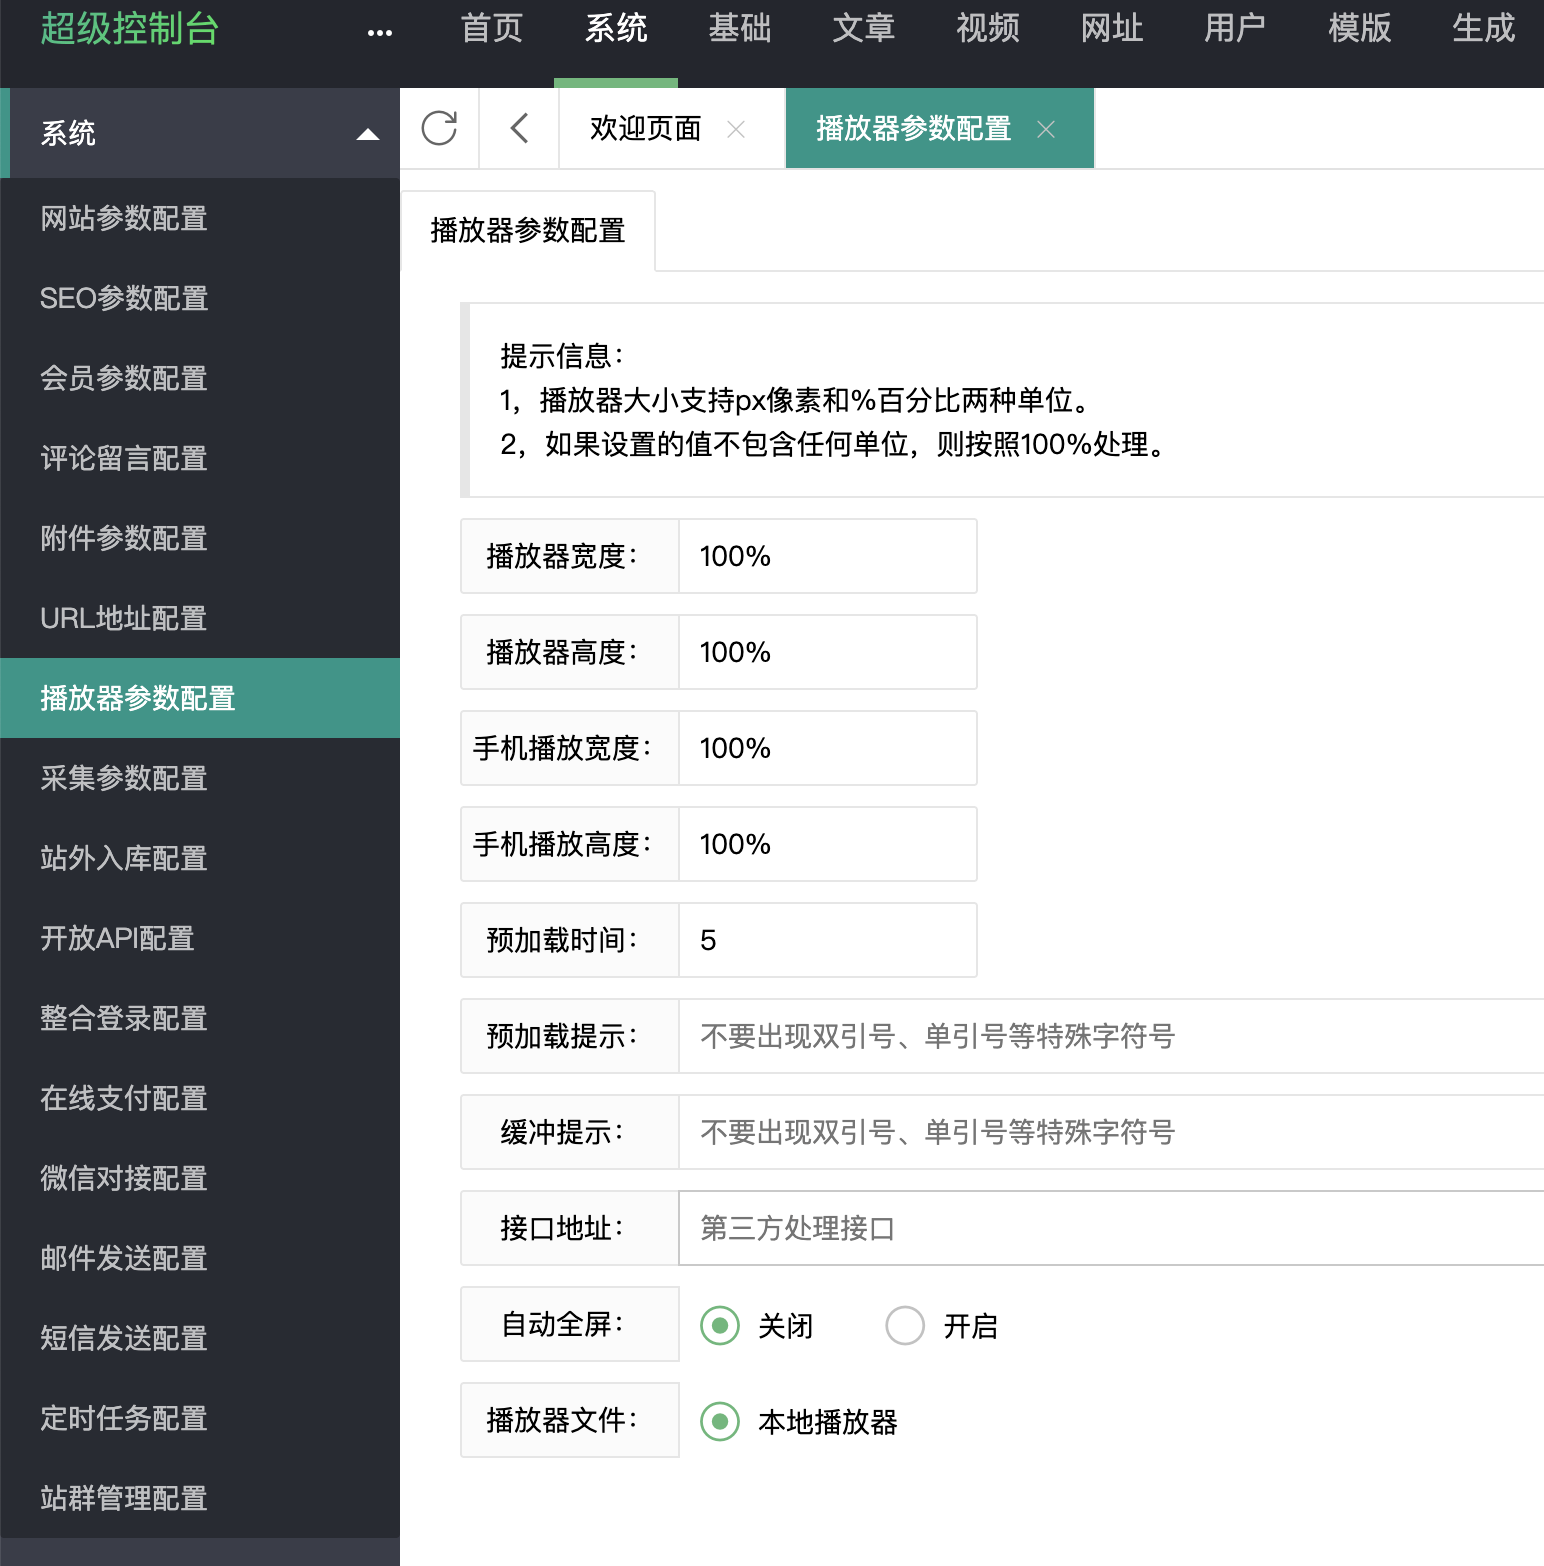
Task: Click the refresh page icon
Action: click(439, 128)
